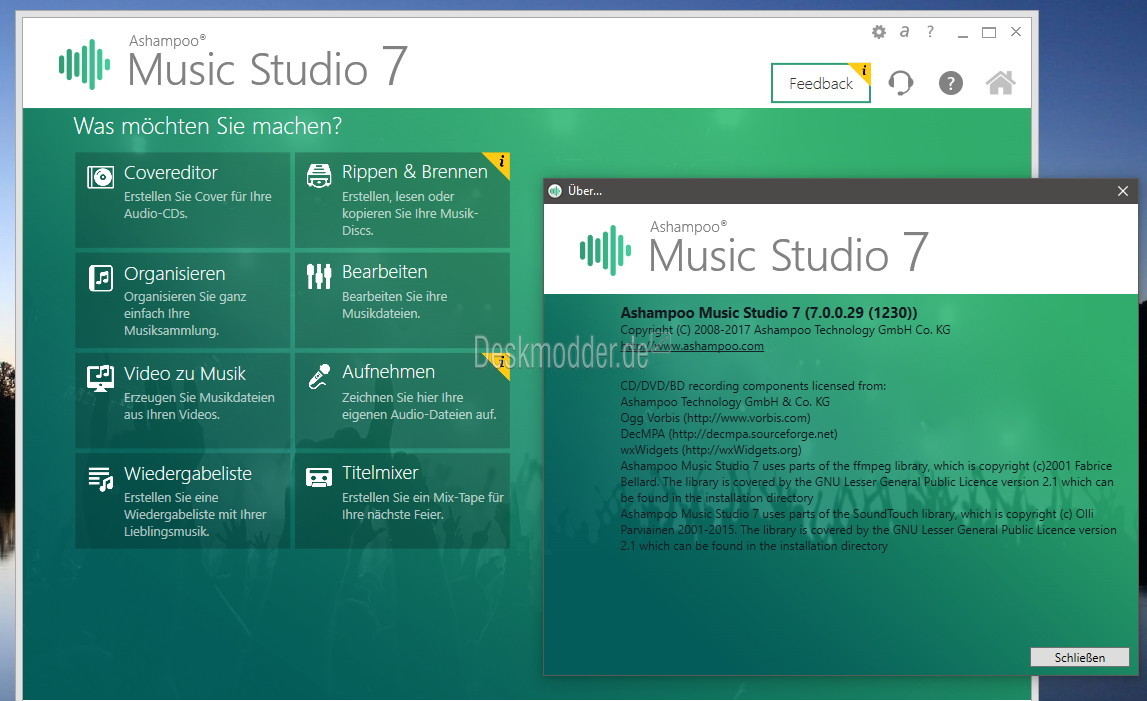Screen dimensions: 1147x701
Task: Click the Ashampoo Music Studio 7 logo in main window
Action: 233,64
